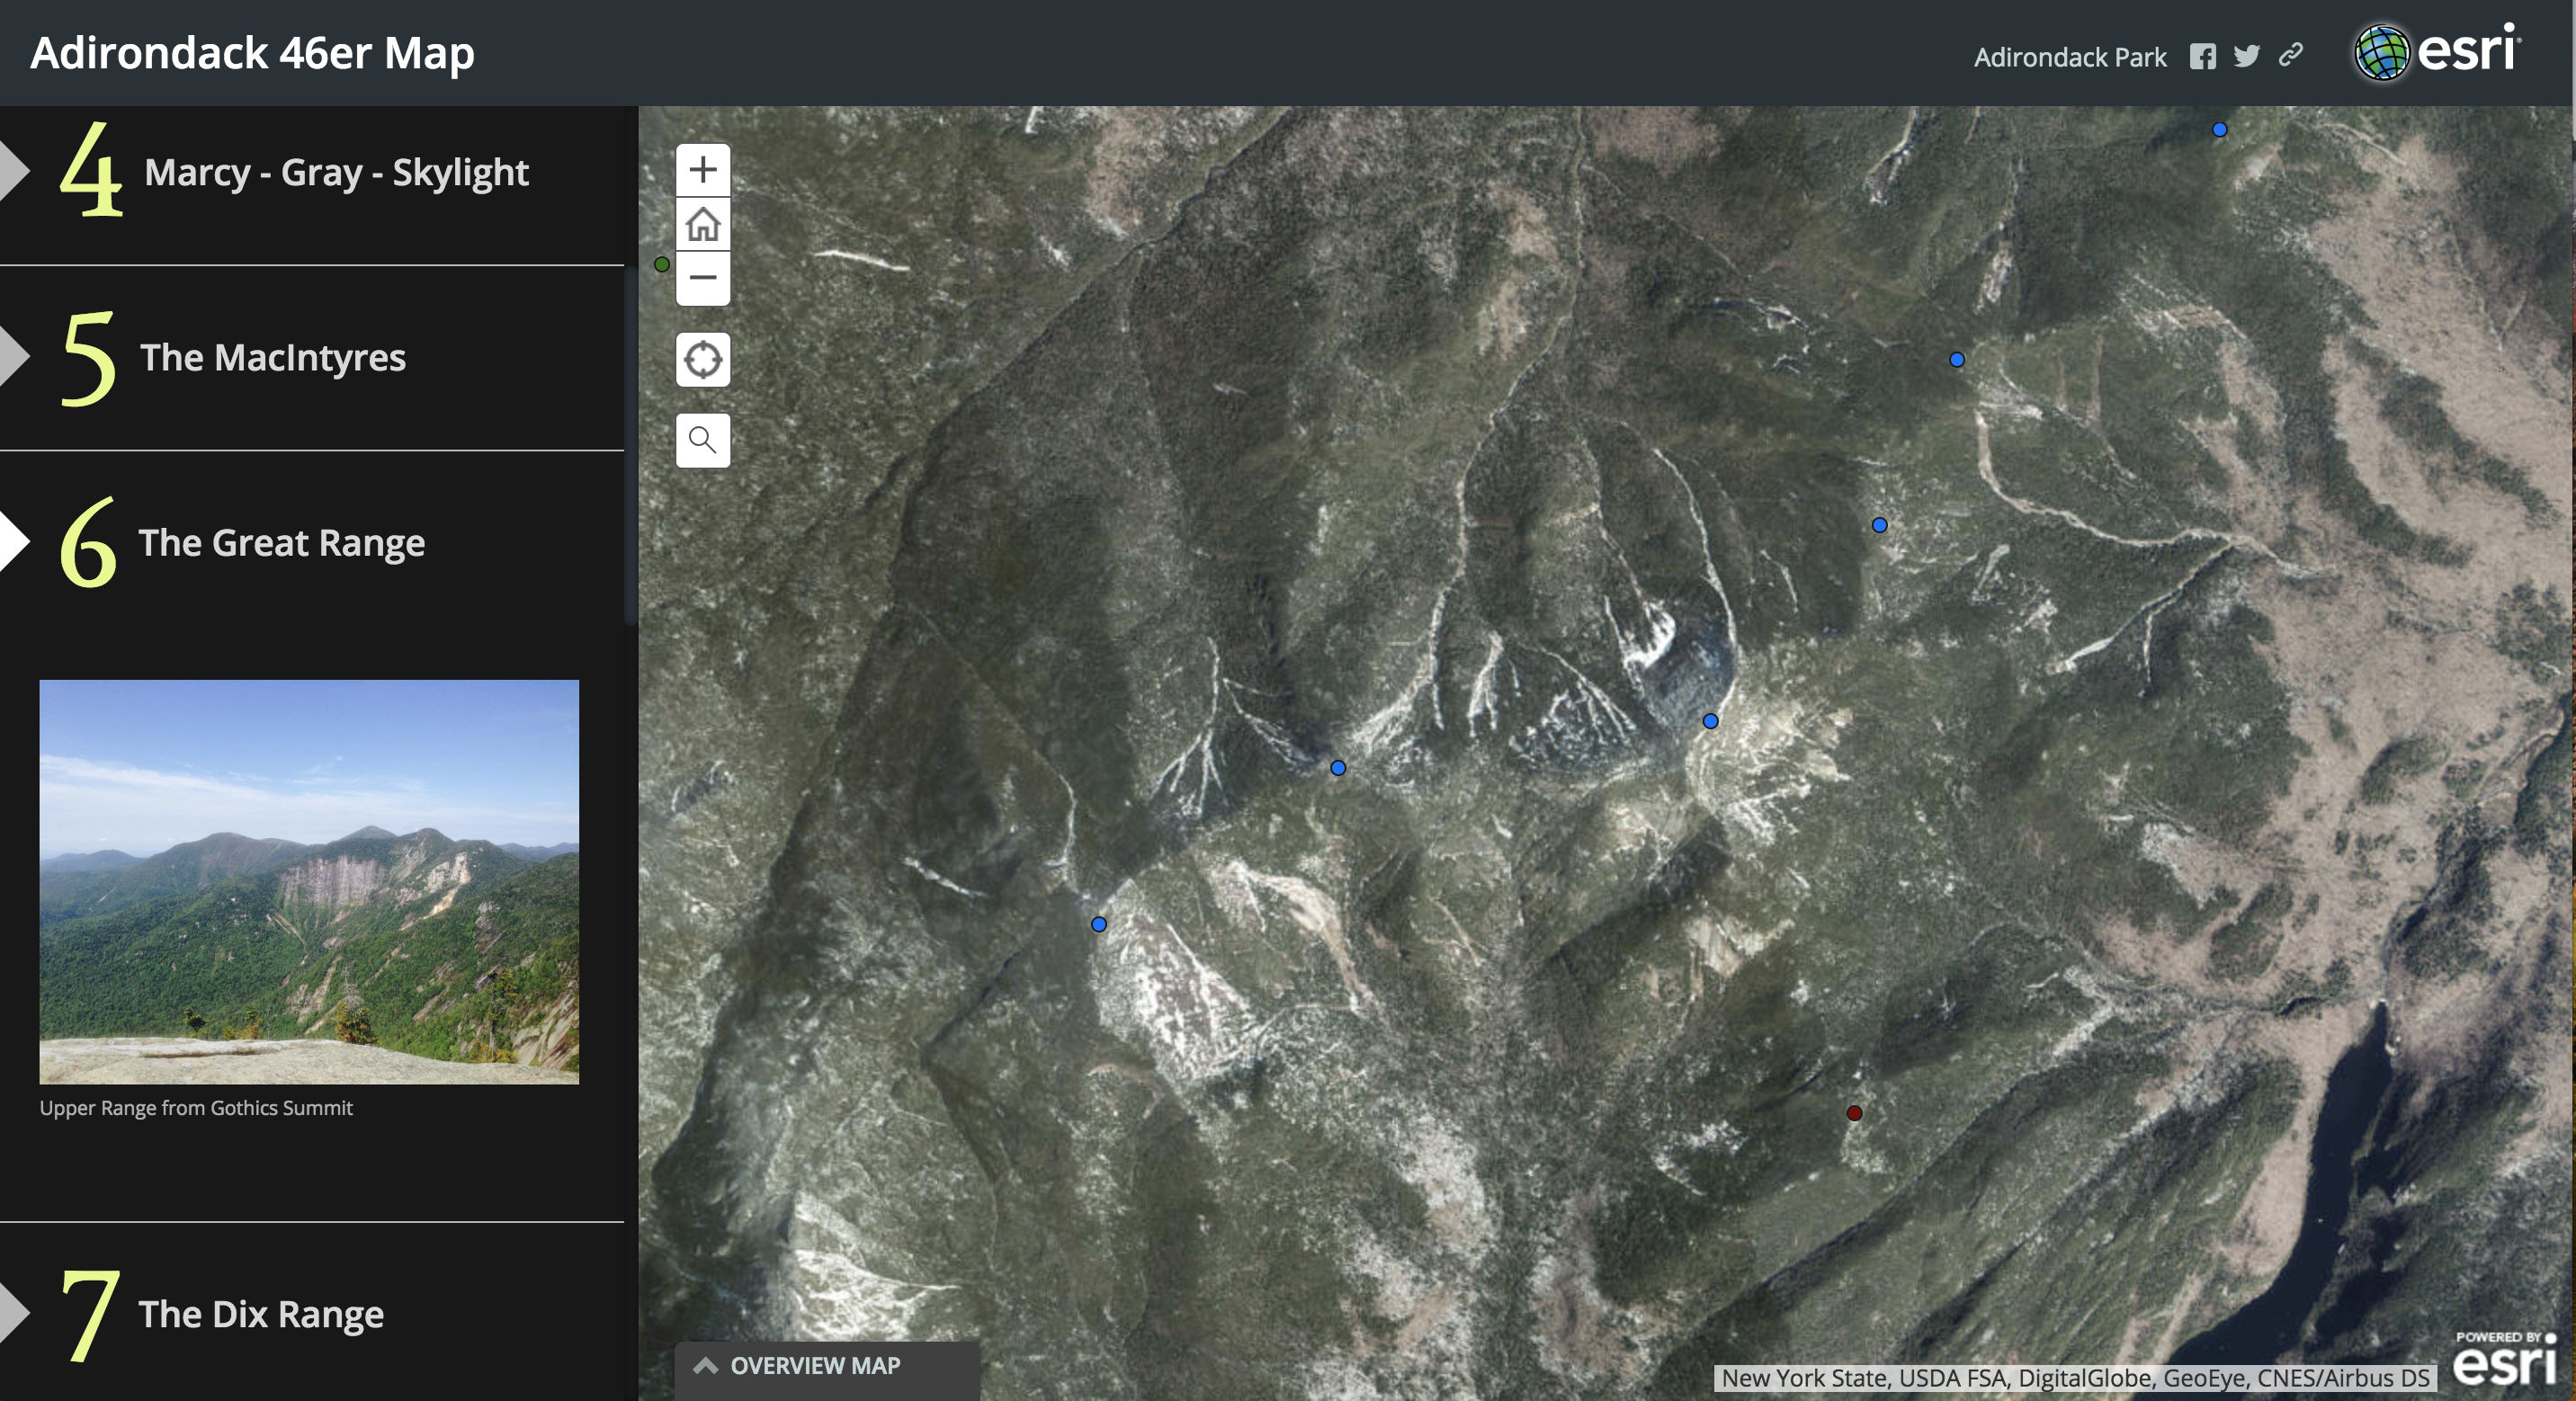Viewport: 2576px width, 1401px height.
Task: Click the green point marker near zoom controls
Action: (x=662, y=265)
